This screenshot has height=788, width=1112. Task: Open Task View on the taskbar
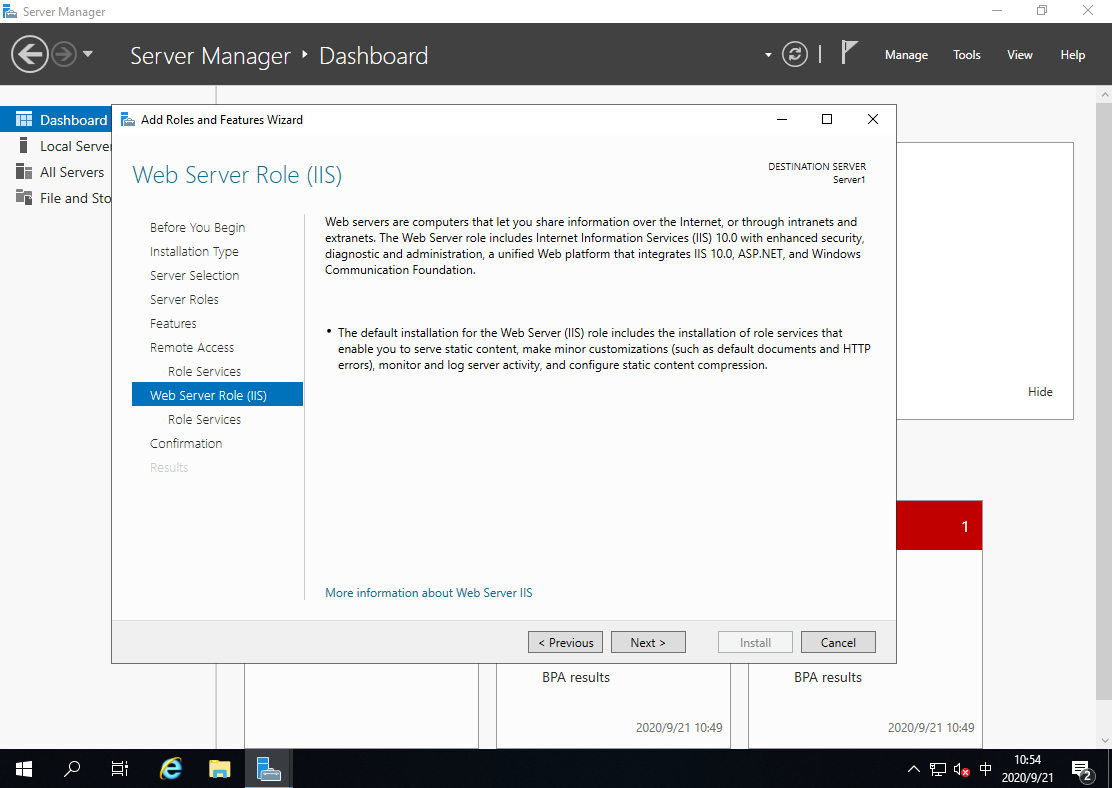[120, 768]
